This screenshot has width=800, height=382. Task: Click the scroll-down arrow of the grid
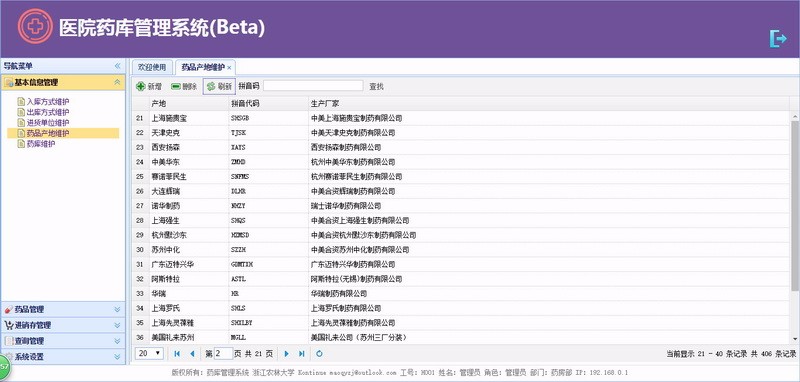point(795,339)
